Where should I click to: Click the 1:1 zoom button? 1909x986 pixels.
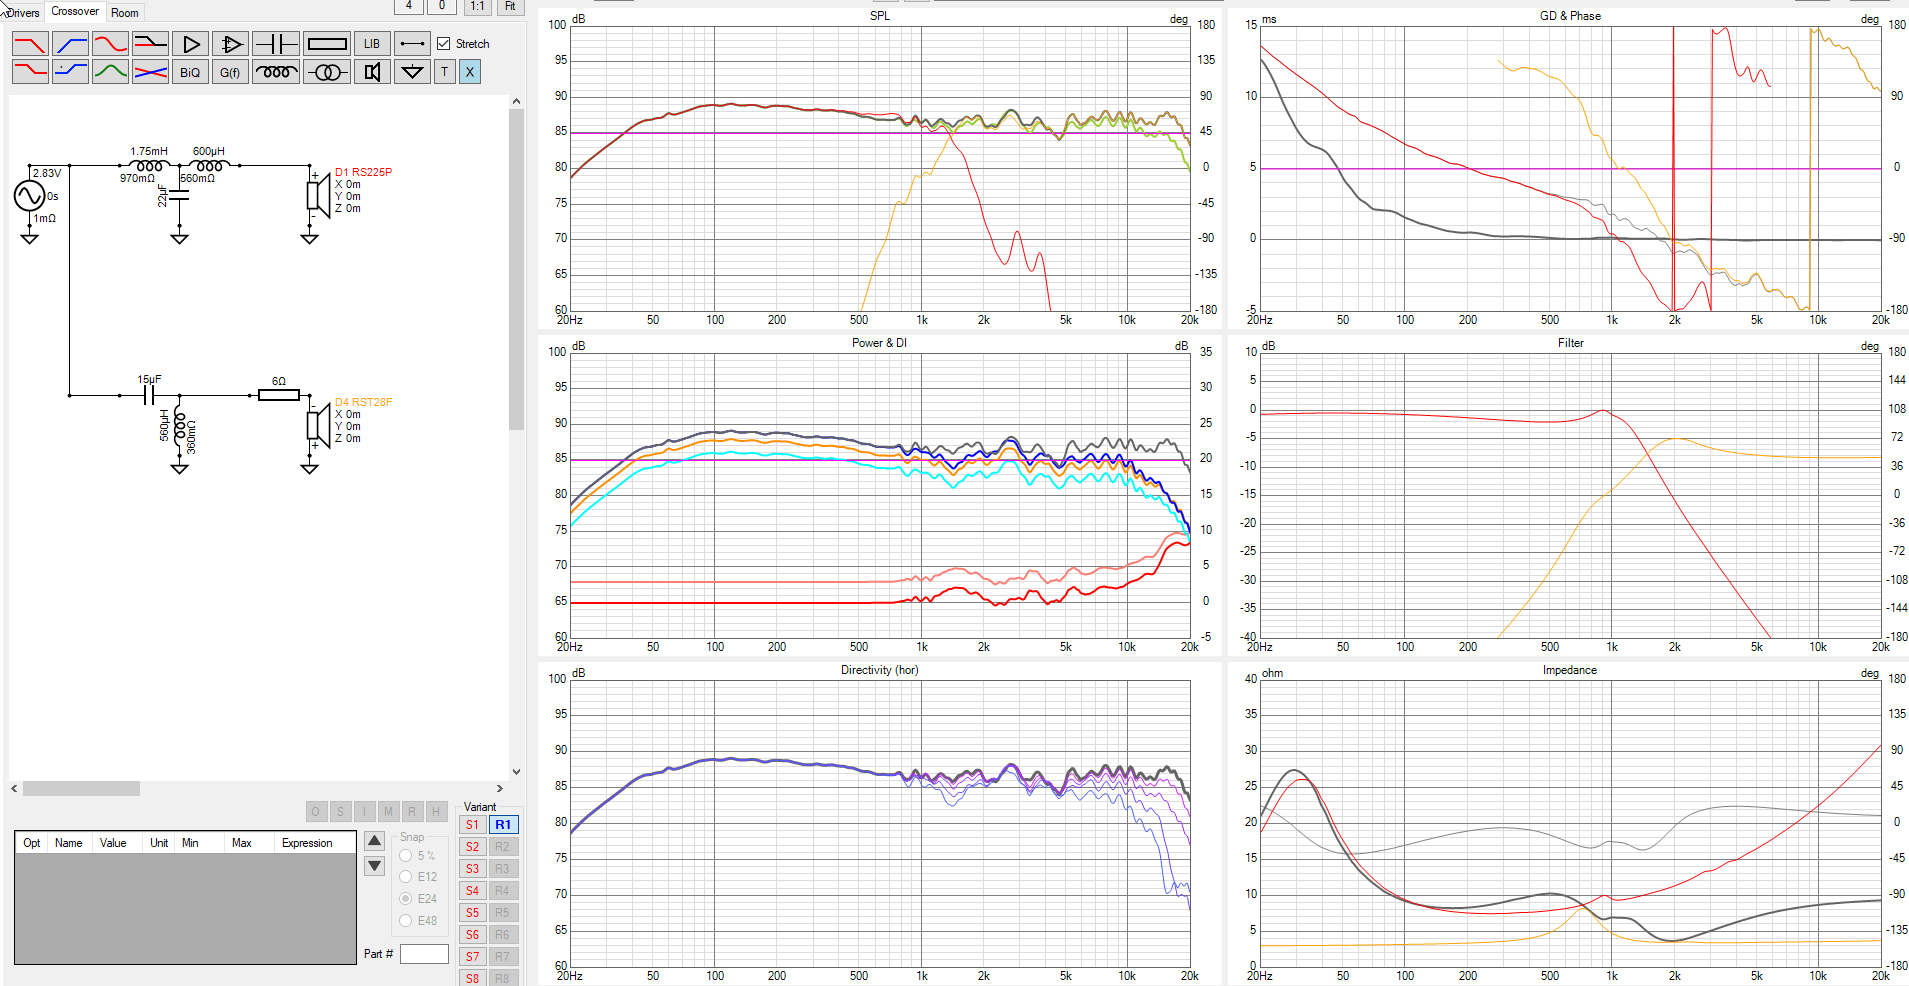[477, 6]
